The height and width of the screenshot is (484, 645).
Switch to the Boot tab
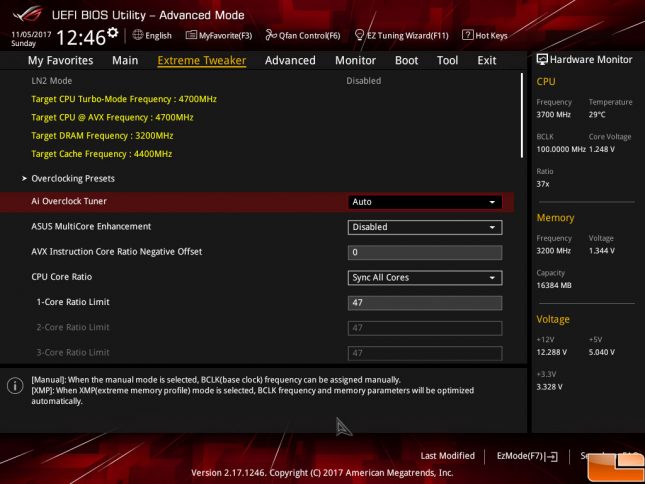coord(406,60)
